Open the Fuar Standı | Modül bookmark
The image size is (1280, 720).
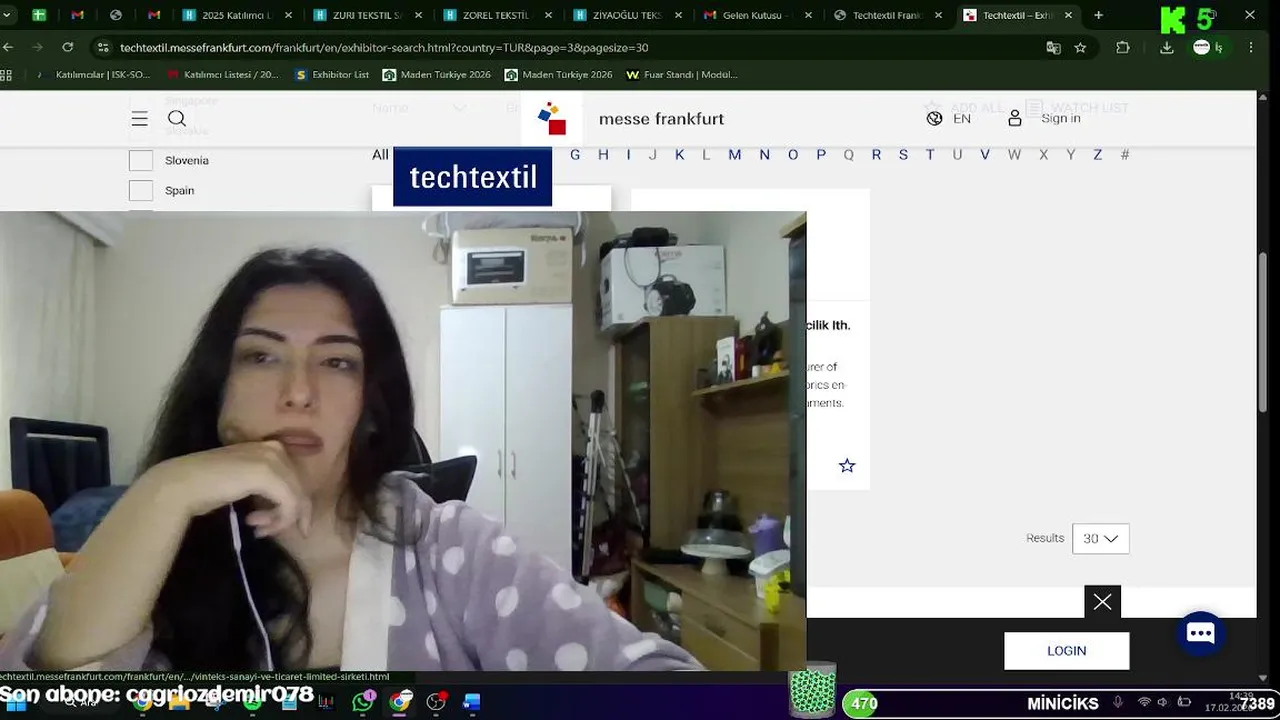[x=681, y=75]
